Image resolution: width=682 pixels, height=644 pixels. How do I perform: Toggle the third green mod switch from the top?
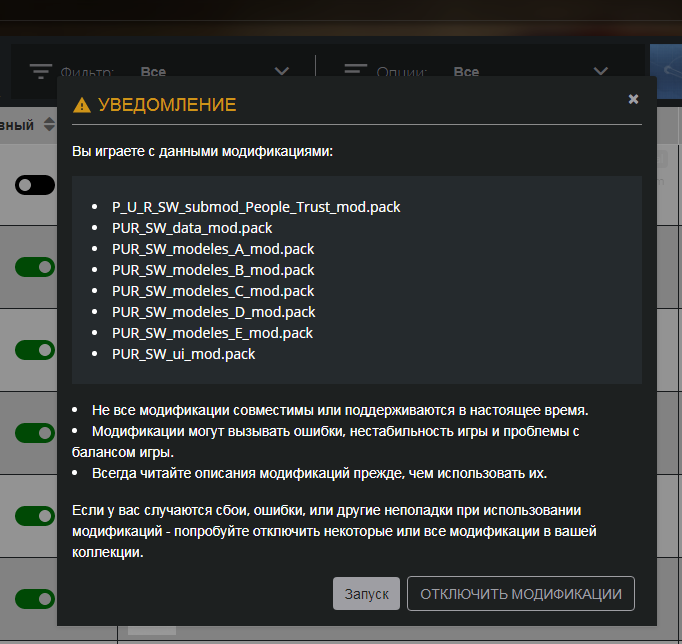[x=34, y=432]
